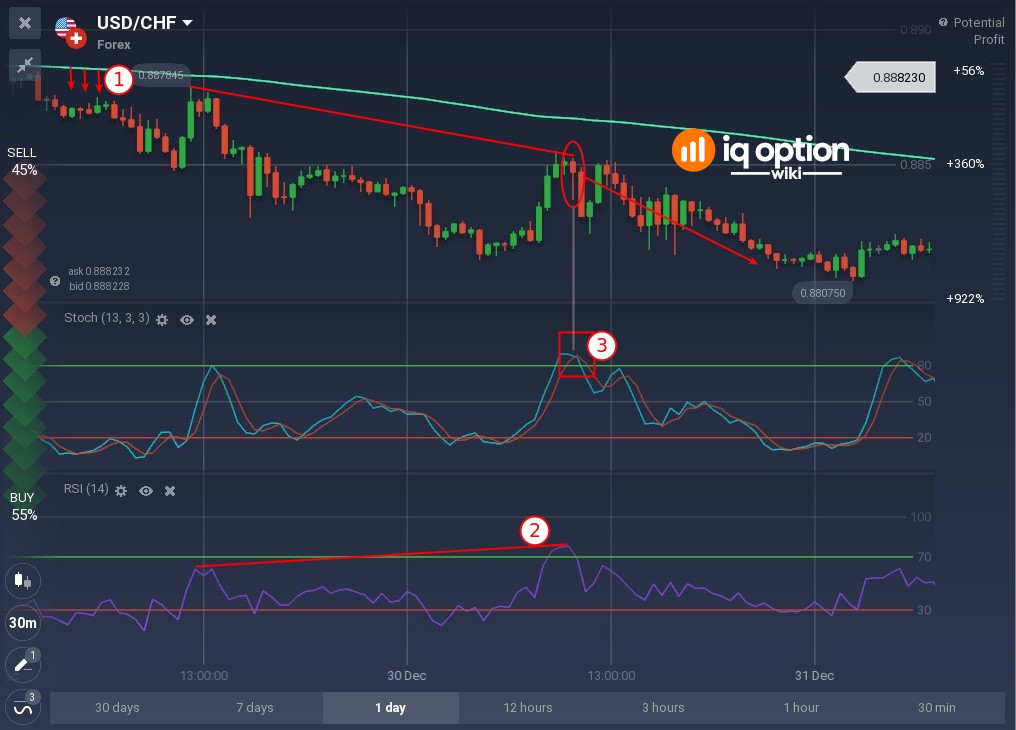The image size is (1016, 730).
Task: Remove the RSI indicator with X
Action: pos(170,491)
